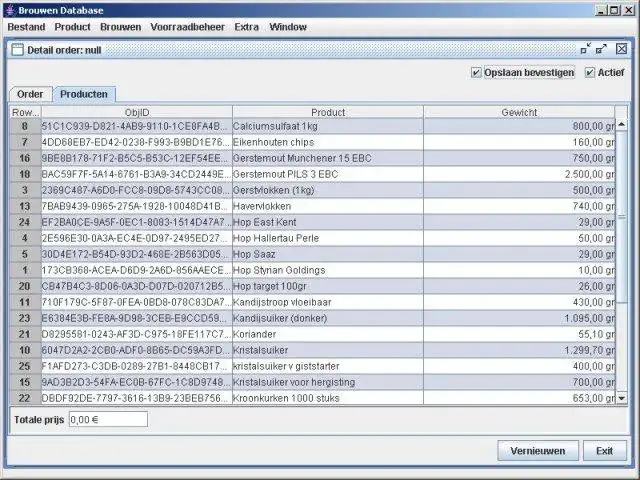640x480 pixels.
Task: Open the Bestand menu
Action: click(26, 27)
